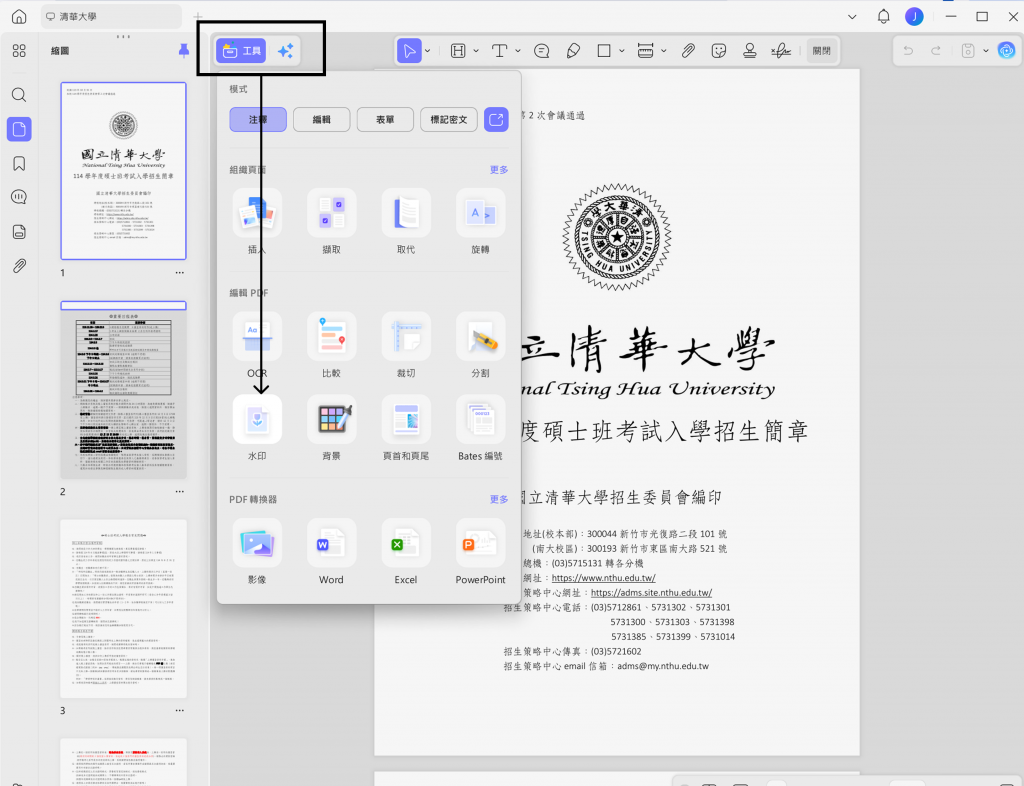Select the 清華大學 document tab
1024x786 pixels.
coord(111,17)
